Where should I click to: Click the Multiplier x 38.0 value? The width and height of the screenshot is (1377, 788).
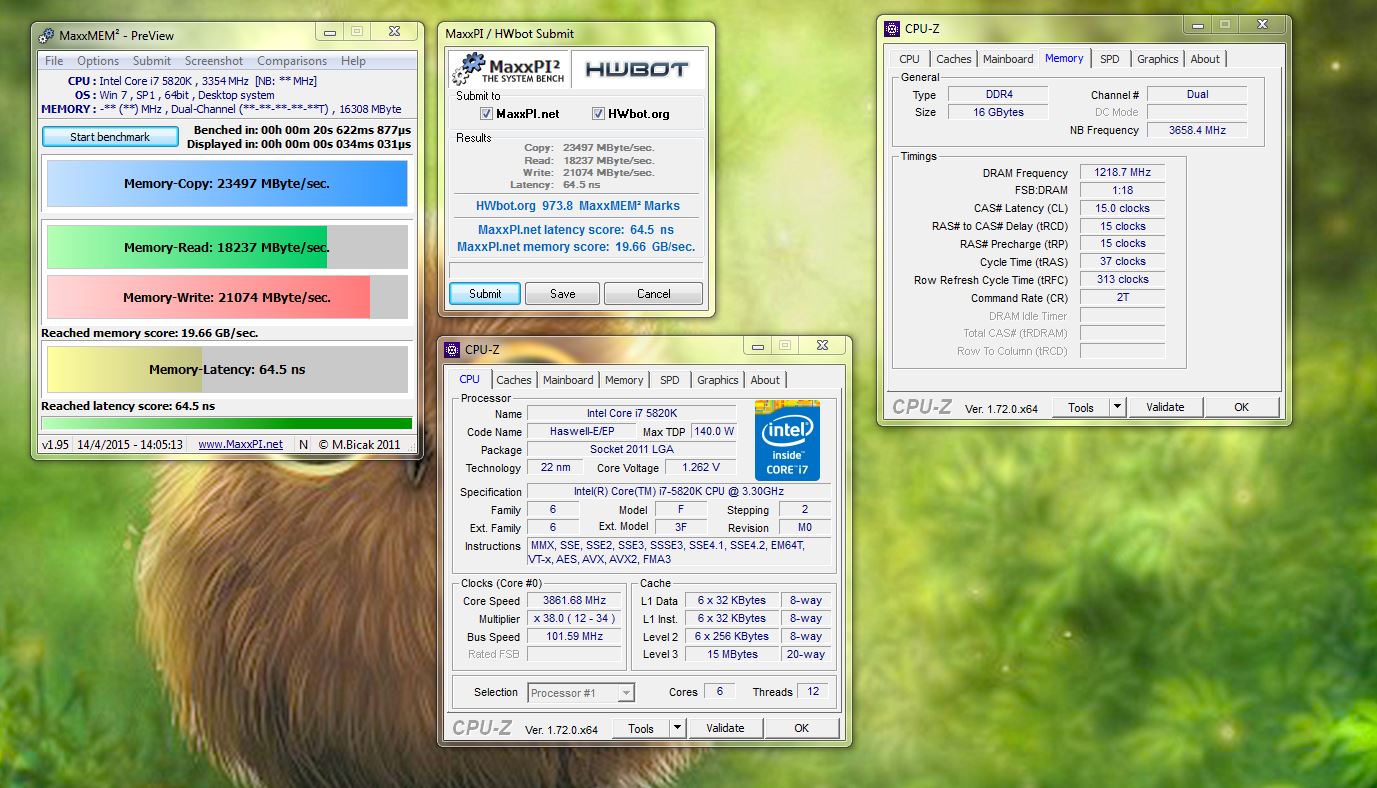click(x=575, y=619)
